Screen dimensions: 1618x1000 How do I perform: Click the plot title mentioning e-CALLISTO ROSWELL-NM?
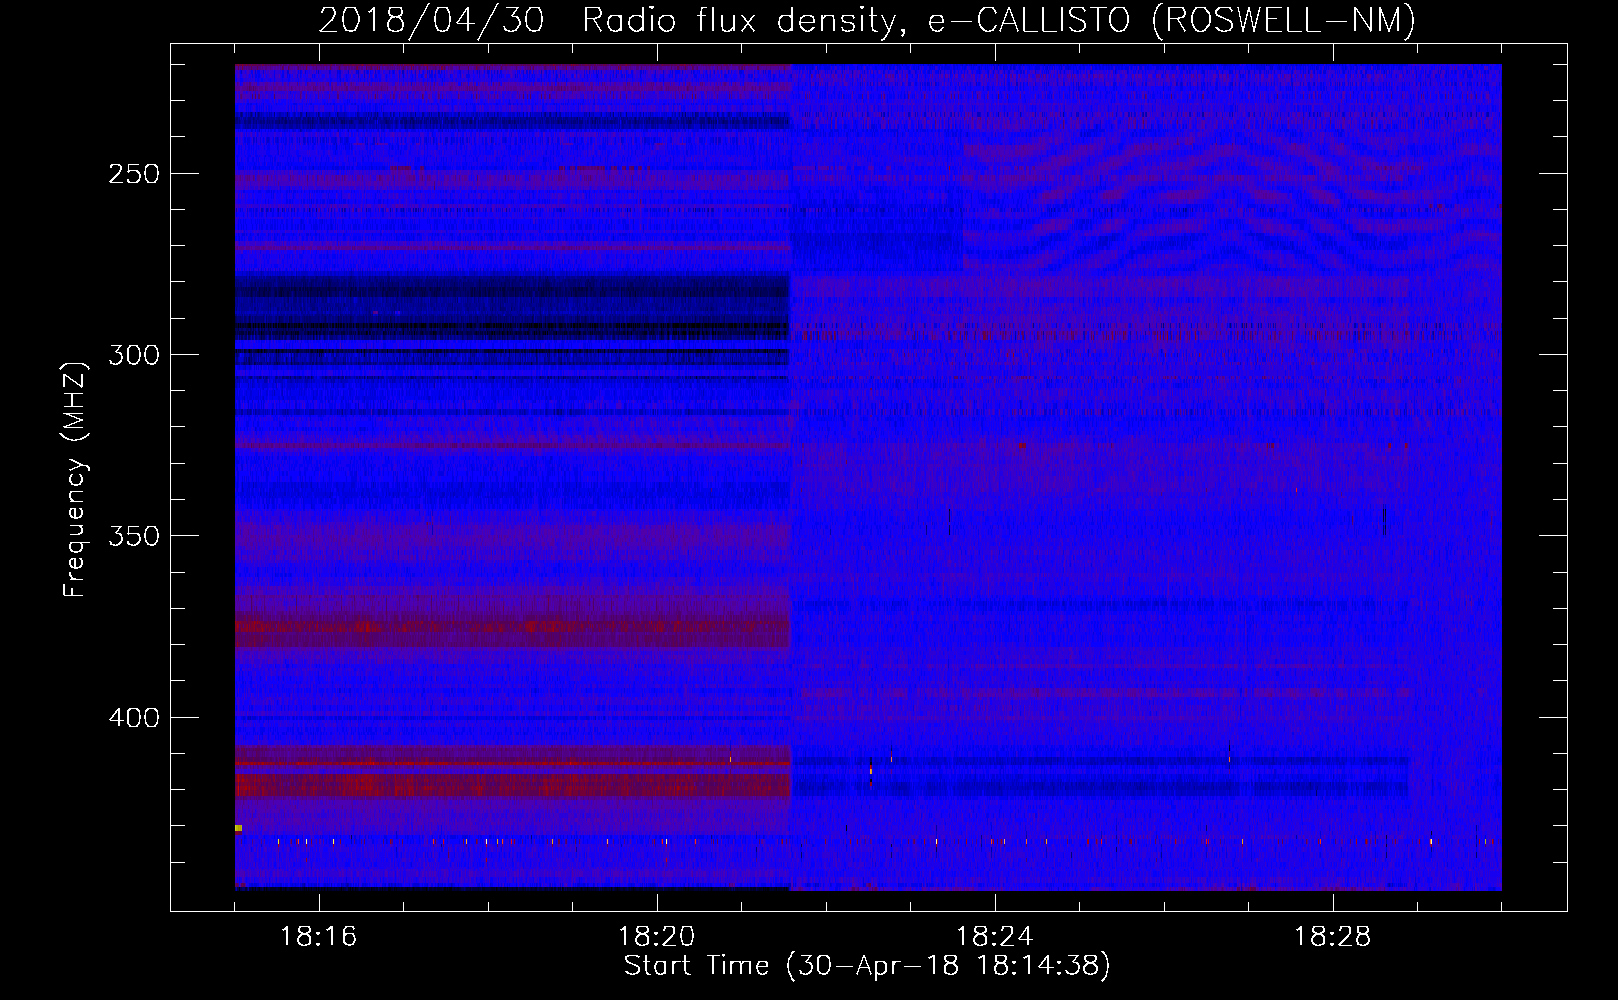[867, 20]
